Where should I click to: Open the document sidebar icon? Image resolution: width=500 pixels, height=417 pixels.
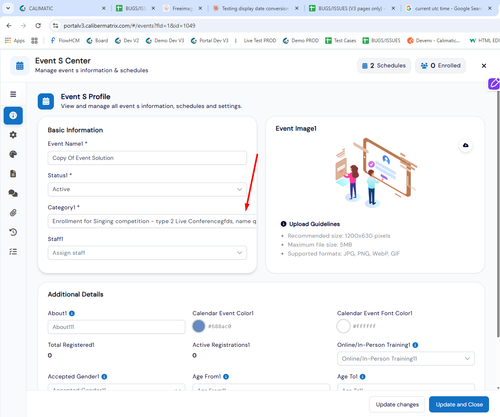(13, 174)
